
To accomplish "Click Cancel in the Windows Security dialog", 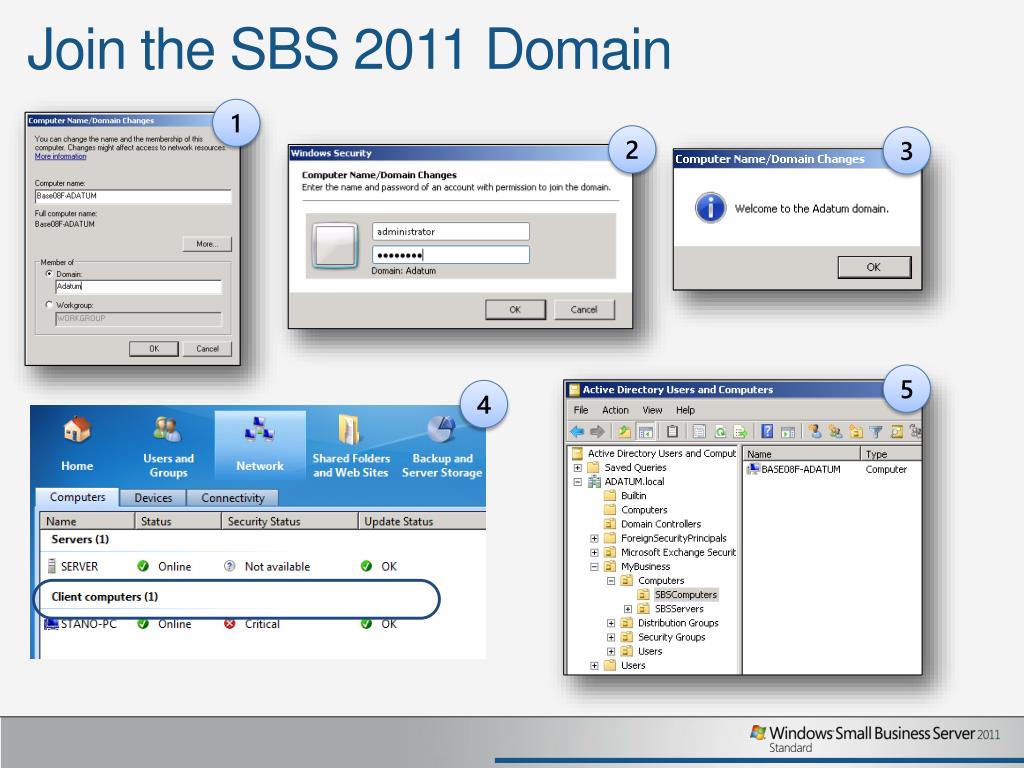I will [x=584, y=310].
